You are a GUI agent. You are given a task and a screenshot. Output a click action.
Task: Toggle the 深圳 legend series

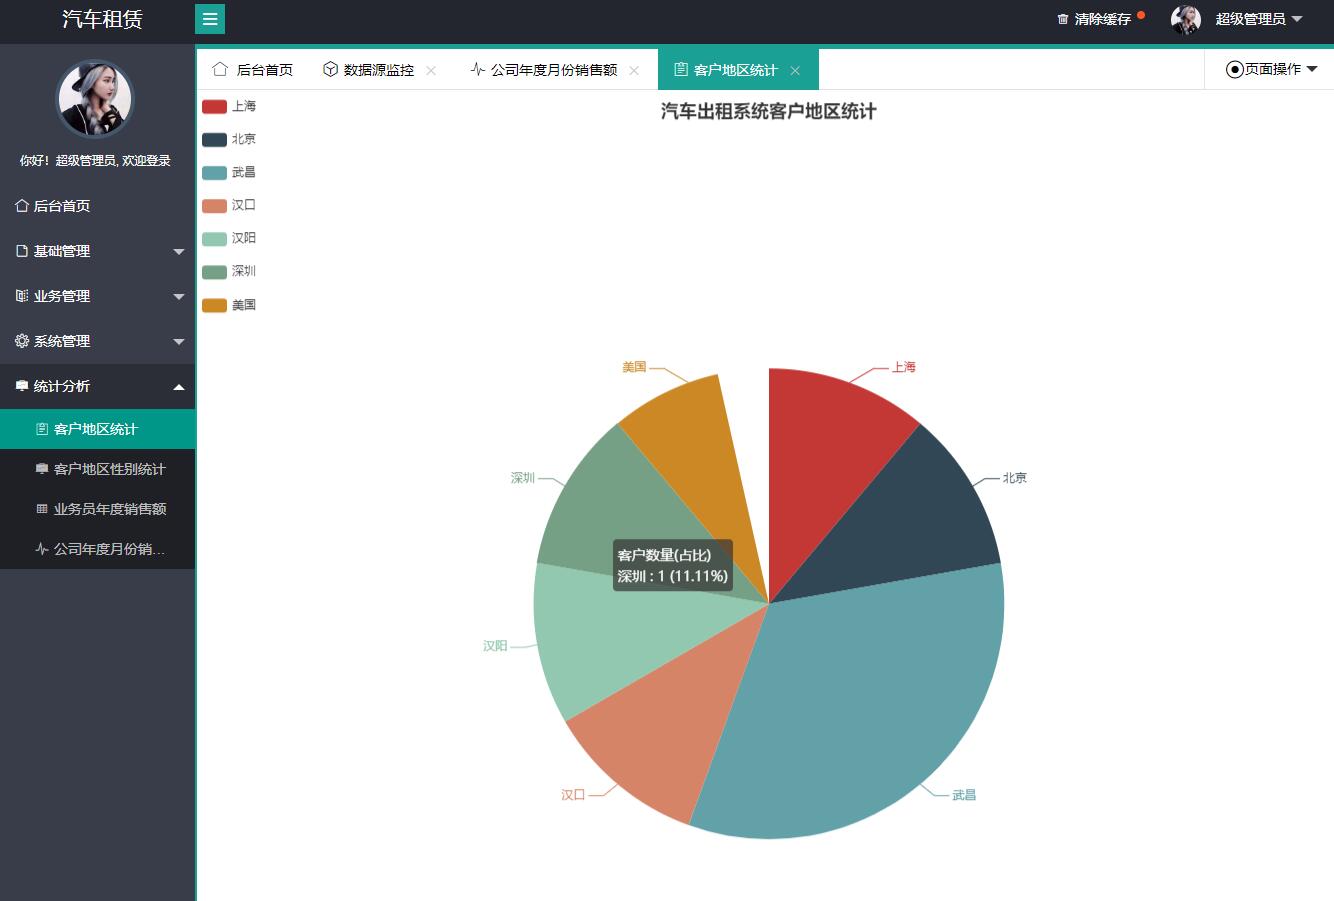point(229,271)
